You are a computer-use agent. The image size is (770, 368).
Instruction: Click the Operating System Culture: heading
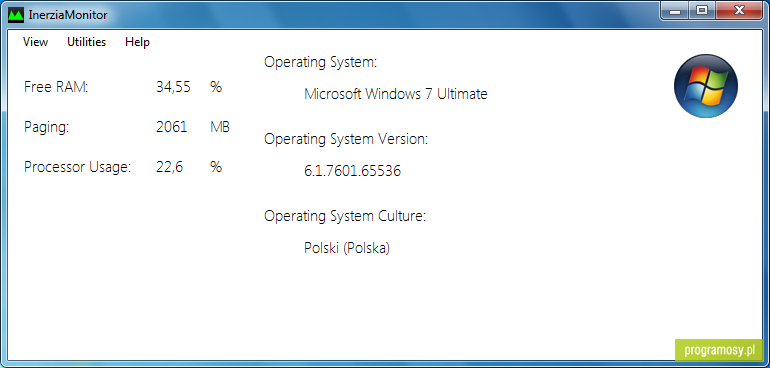click(345, 216)
